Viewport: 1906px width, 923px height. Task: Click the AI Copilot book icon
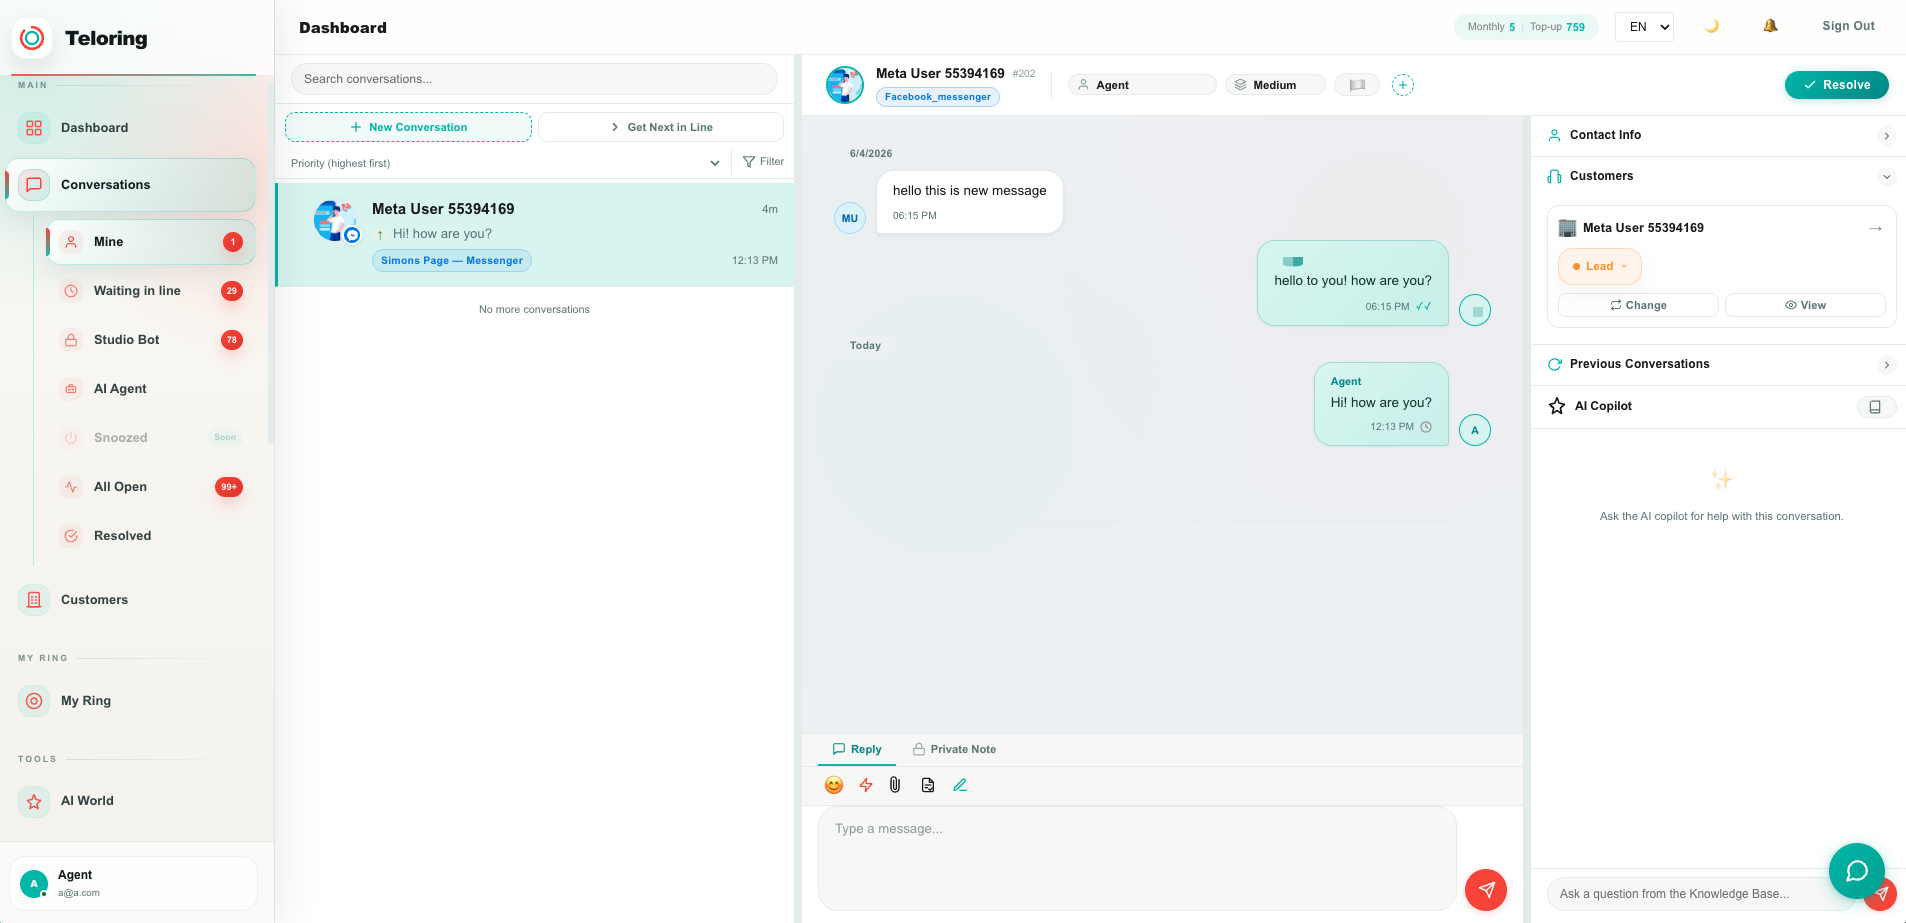(1876, 407)
